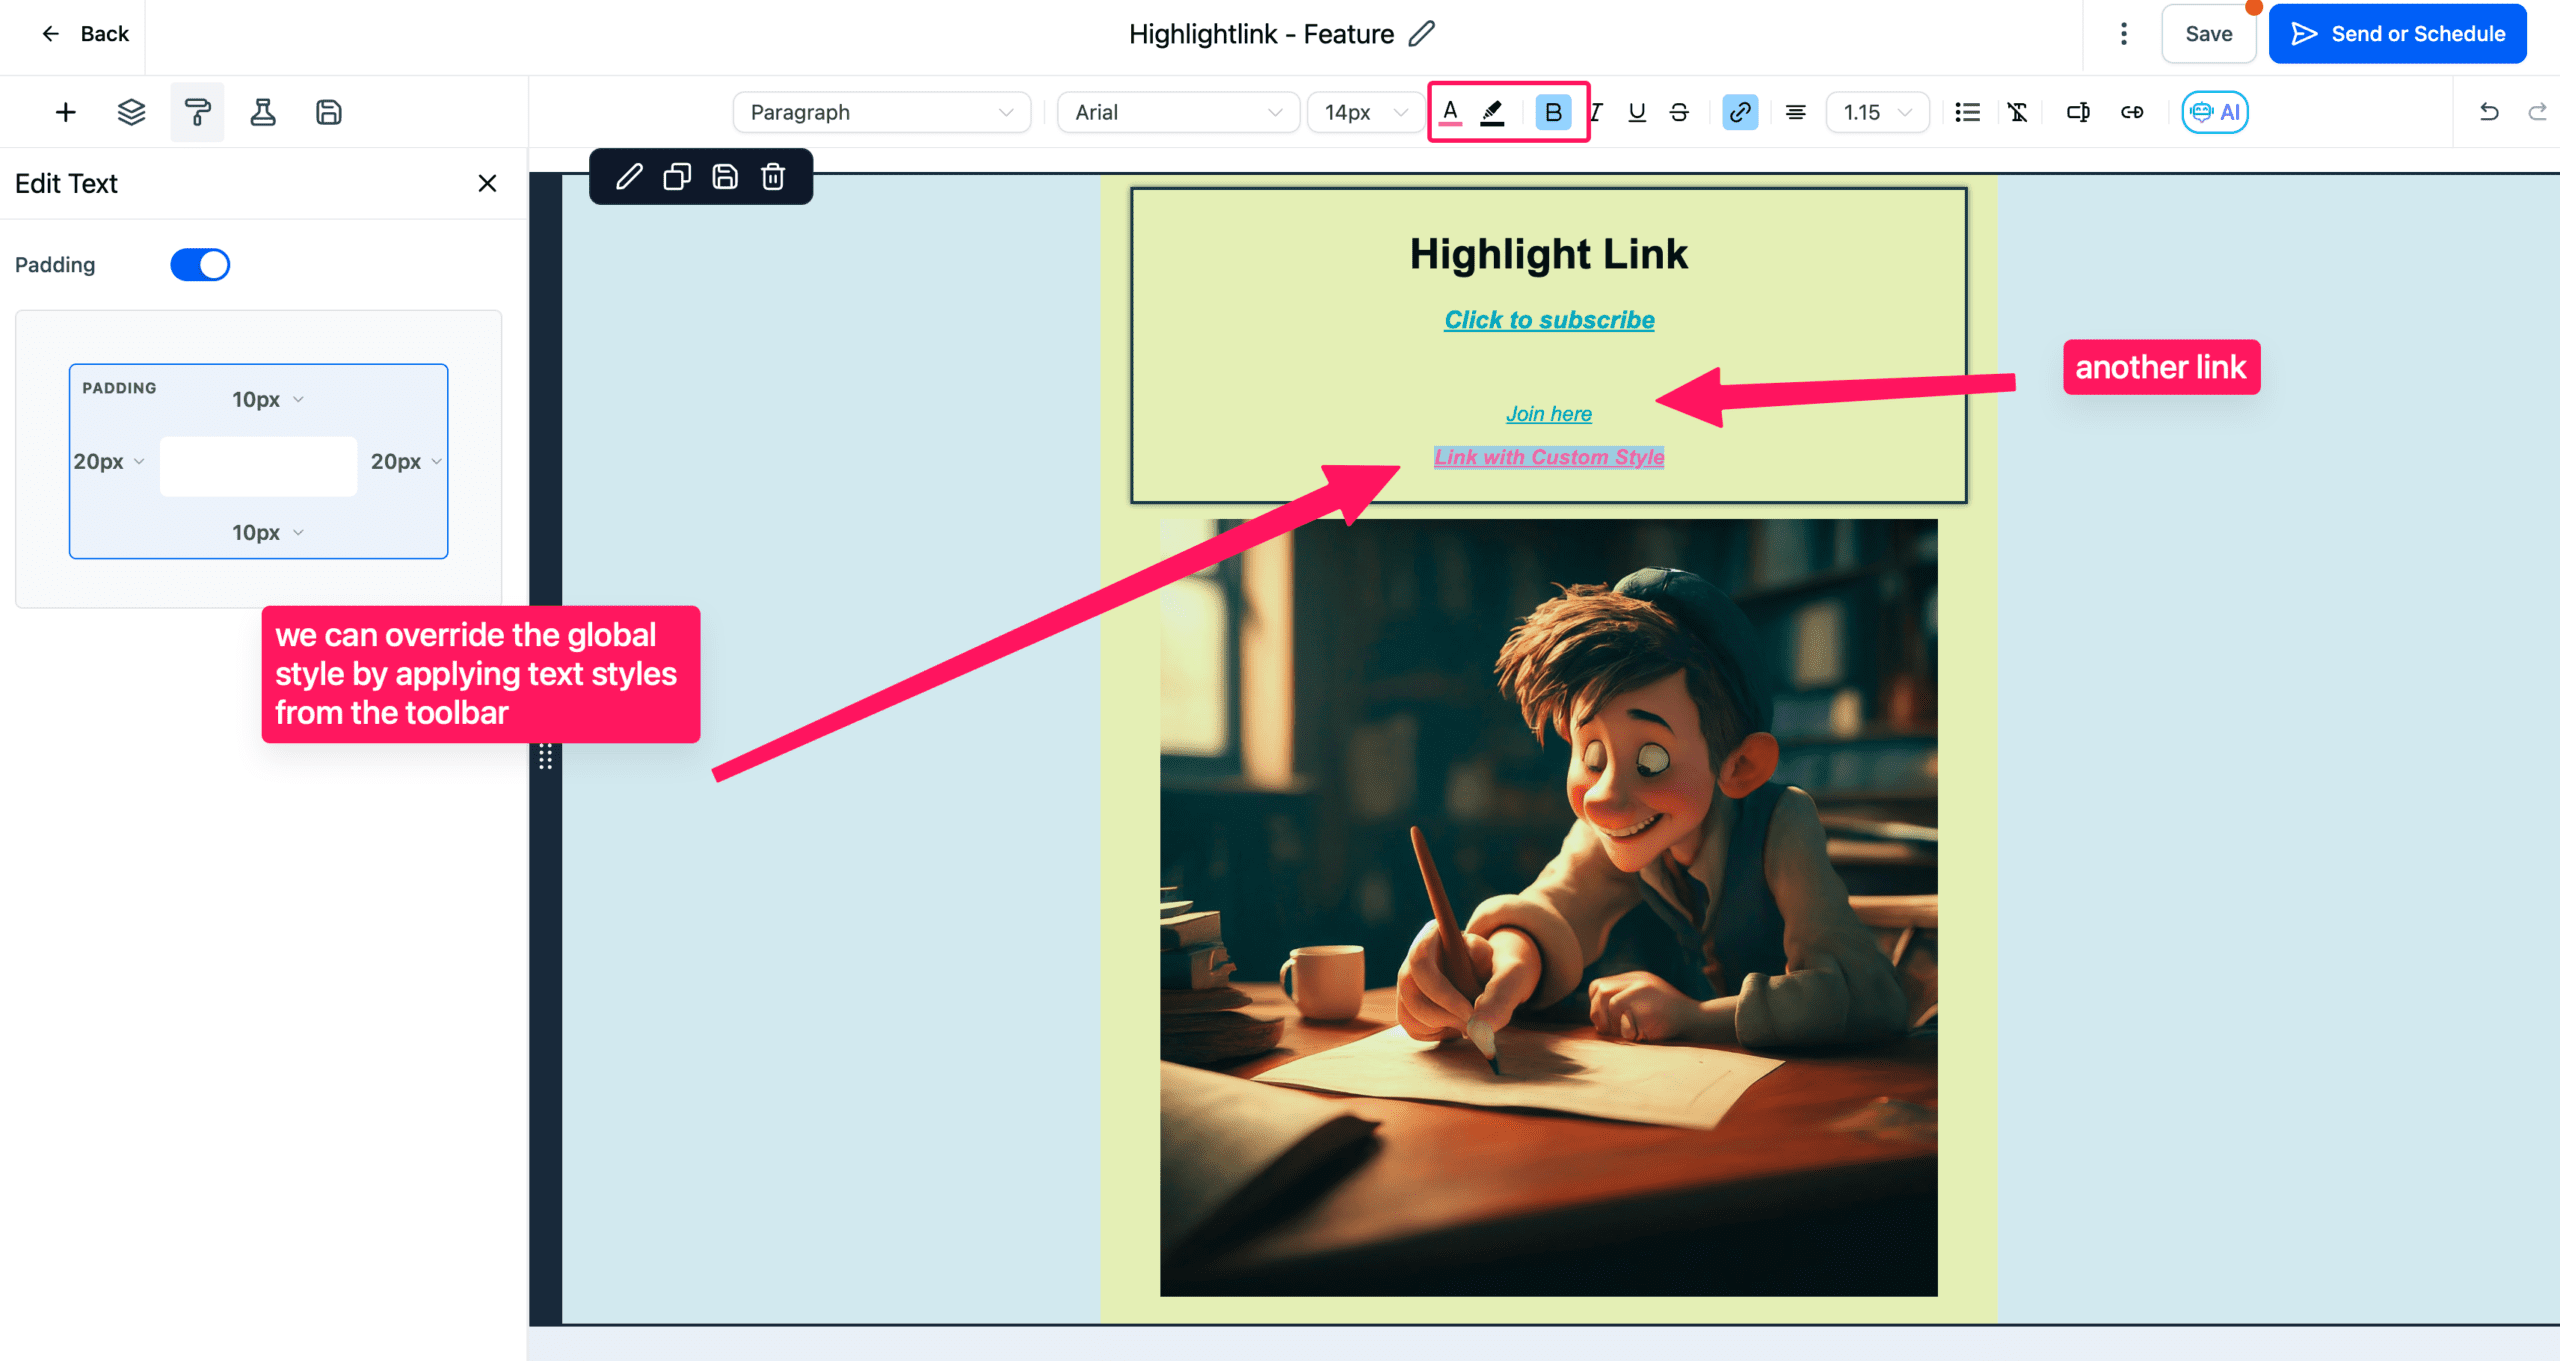Open the three-dot more options menu

[x=2123, y=34]
